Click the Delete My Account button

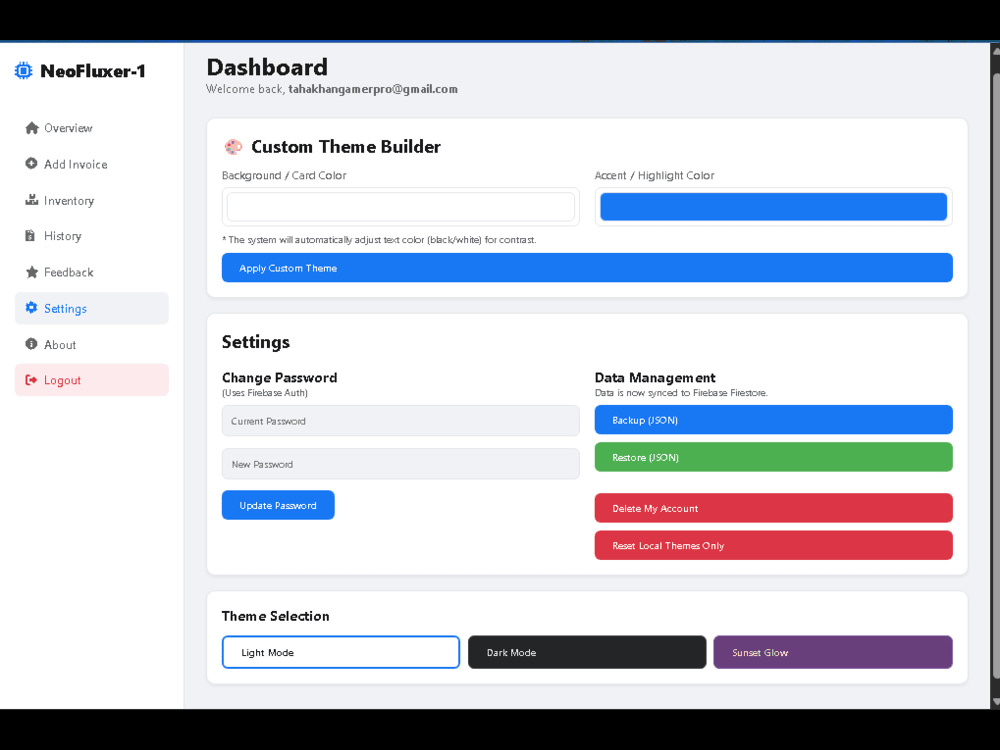tap(774, 508)
